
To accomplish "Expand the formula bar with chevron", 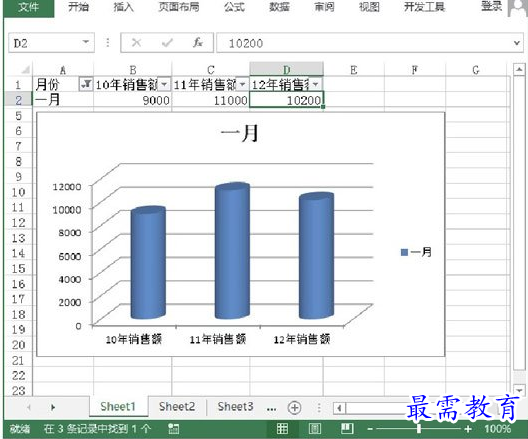I will (x=517, y=43).
